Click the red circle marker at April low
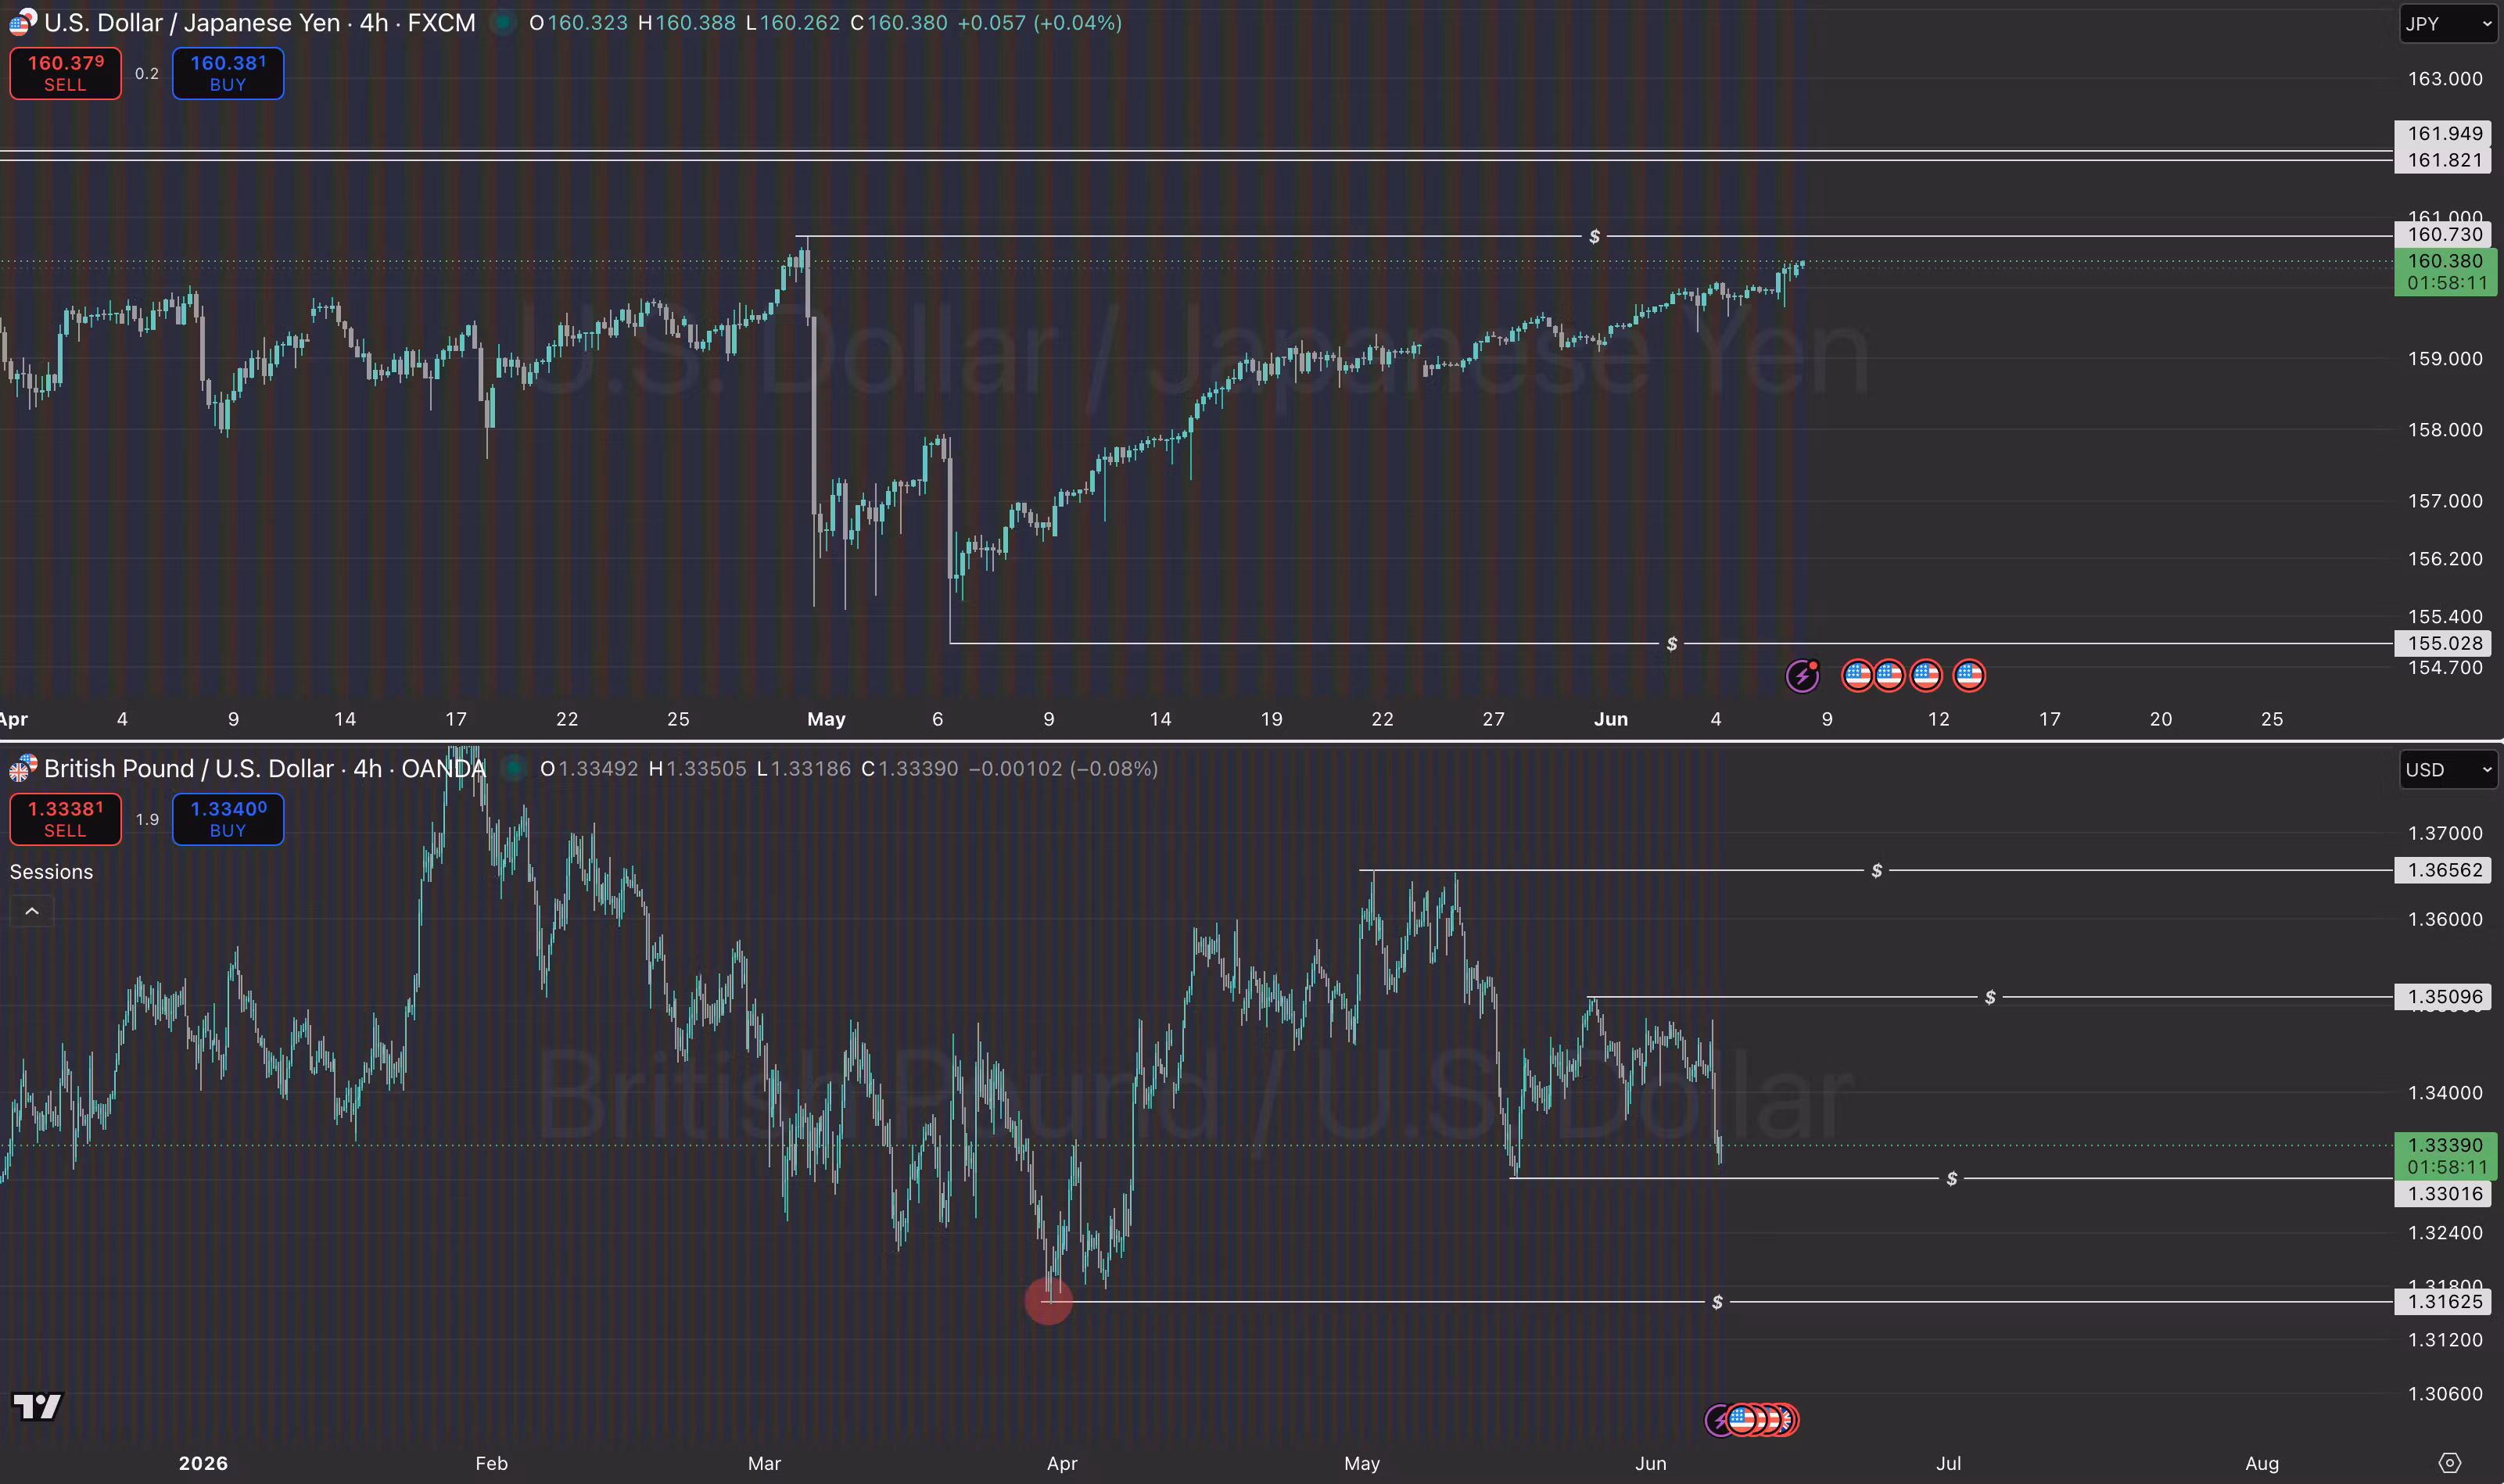The image size is (2504, 1484). click(x=1049, y=1301)
